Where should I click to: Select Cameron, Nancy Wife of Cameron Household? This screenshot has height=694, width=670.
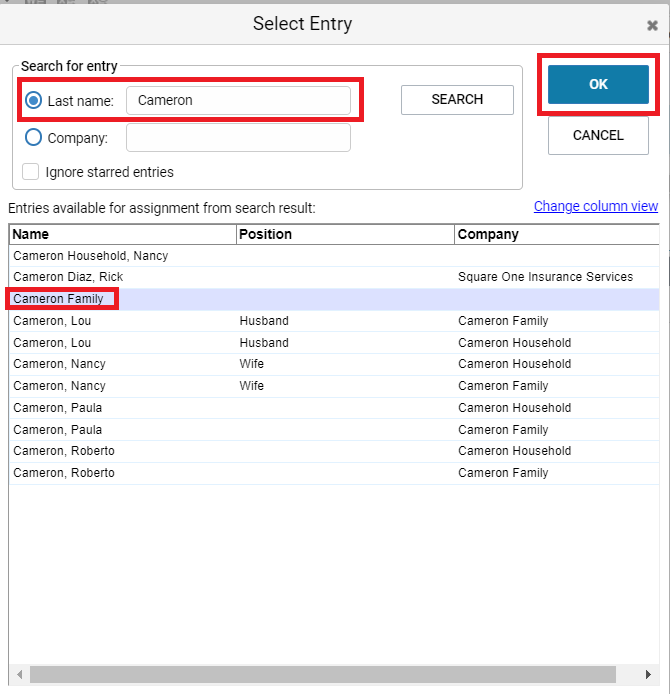[x=334, y=364]
